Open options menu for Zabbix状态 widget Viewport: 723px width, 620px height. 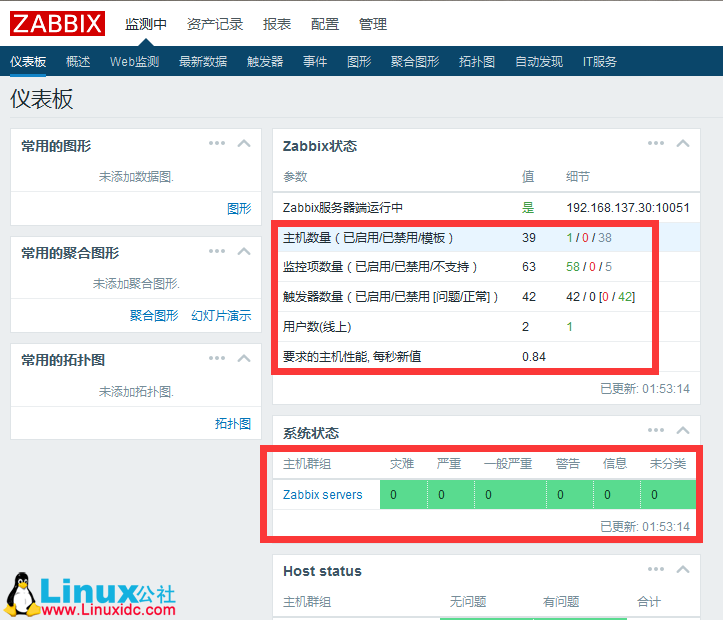pyautogui.click(x=656, y=143)
